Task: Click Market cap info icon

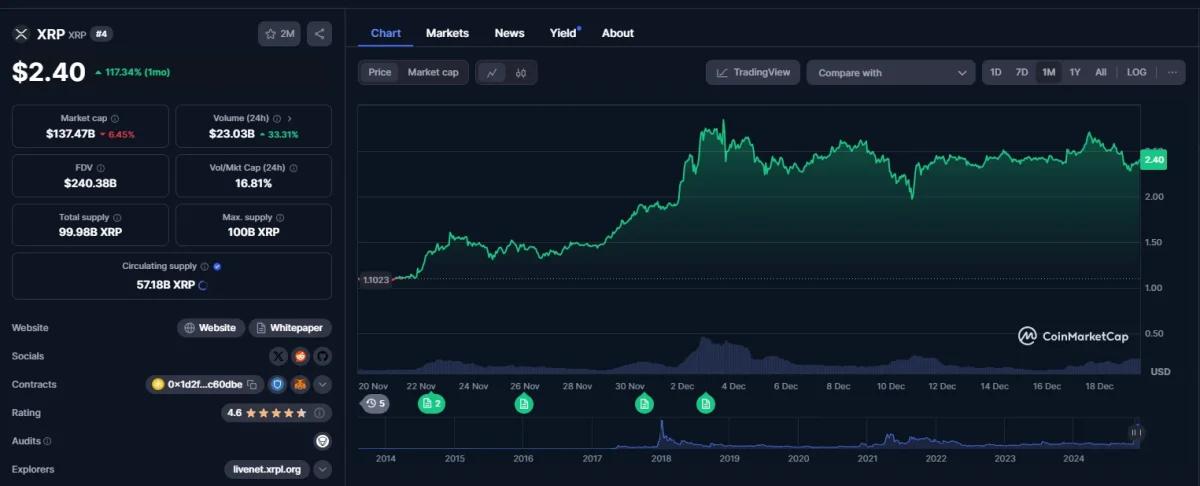Action: pyautogui.click(x=115, y=118)
